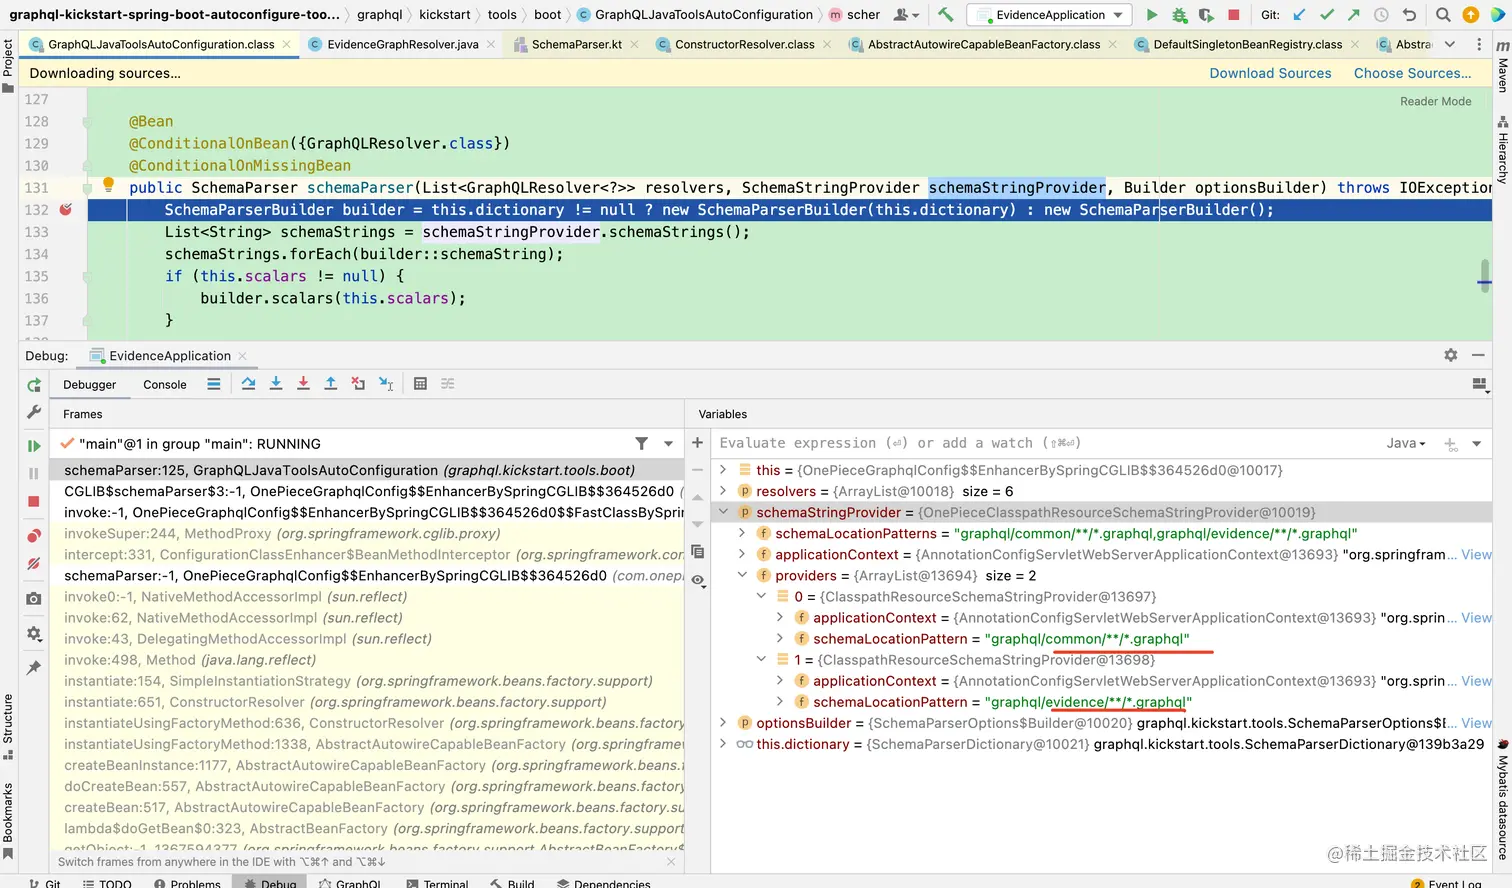The height and width of the screenshot is (888, 1512).
Task: Toggle the breakpoint on line 132
Action: coord(65,210)
